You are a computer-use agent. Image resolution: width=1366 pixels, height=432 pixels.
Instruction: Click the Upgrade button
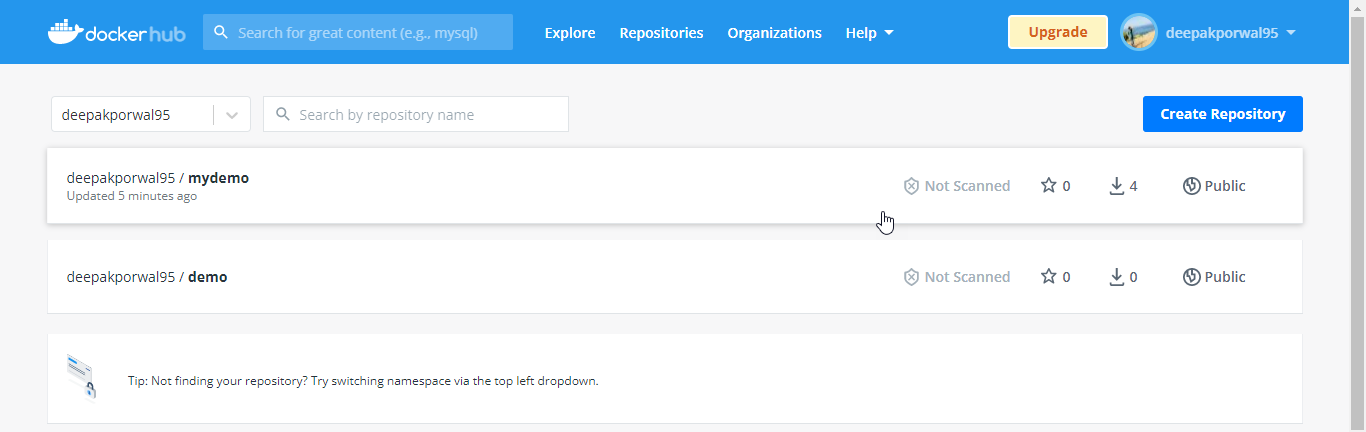(1058, 32)
